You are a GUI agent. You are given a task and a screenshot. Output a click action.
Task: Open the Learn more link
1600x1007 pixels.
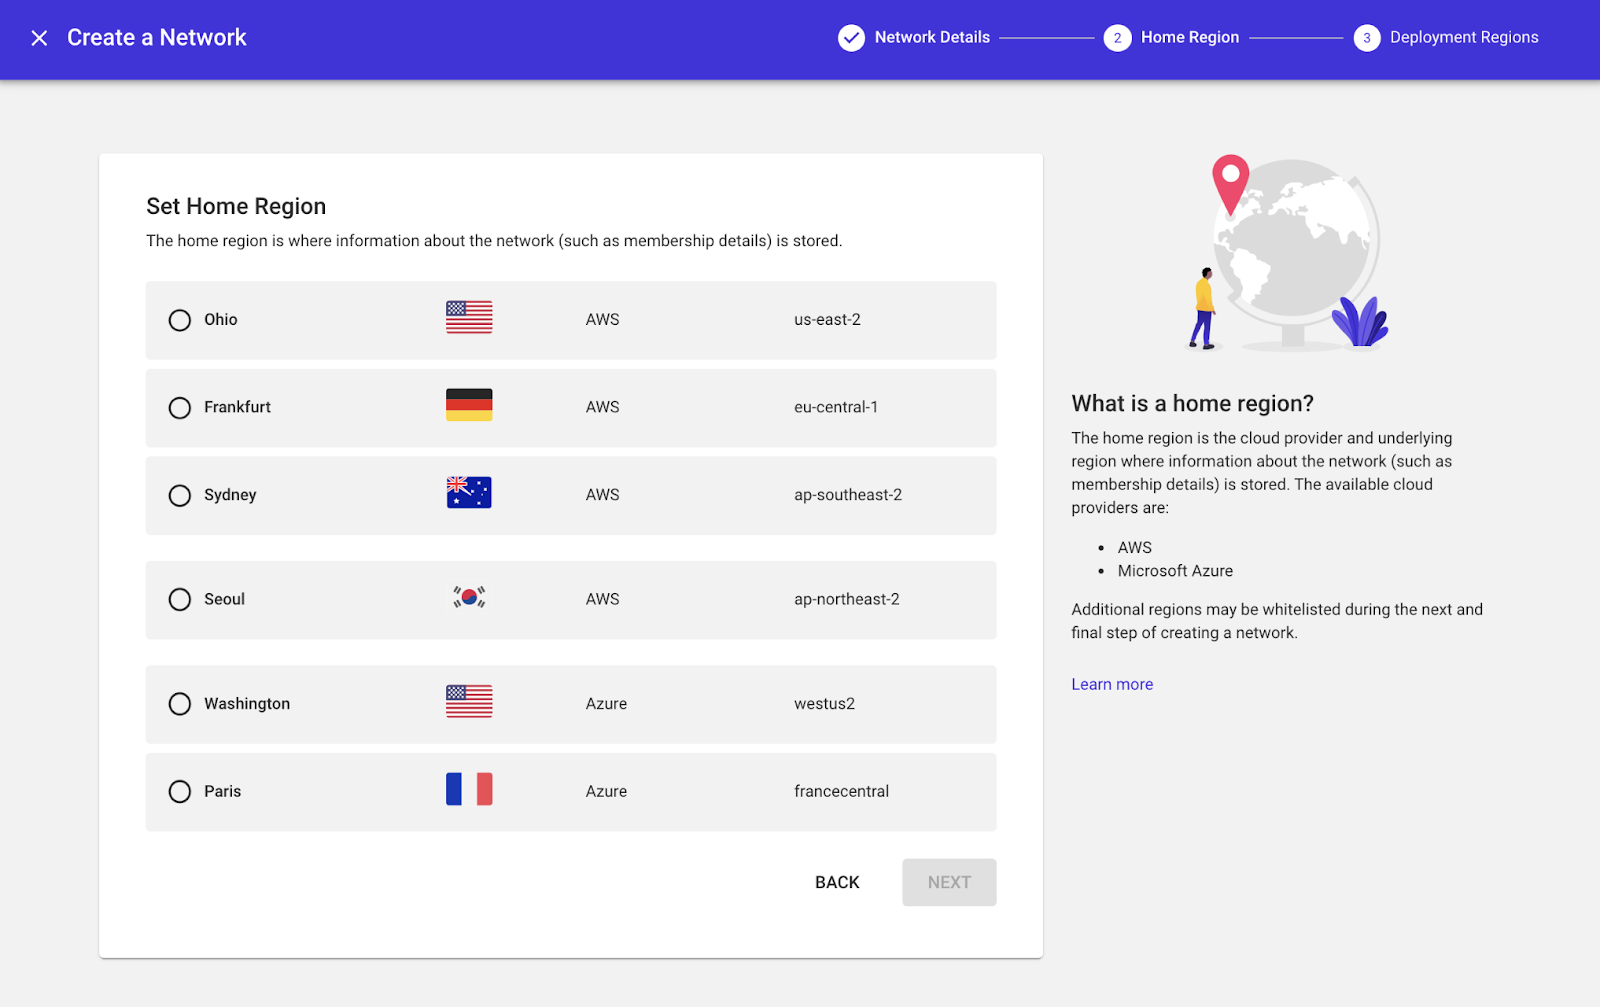(x=1111, y=684)
